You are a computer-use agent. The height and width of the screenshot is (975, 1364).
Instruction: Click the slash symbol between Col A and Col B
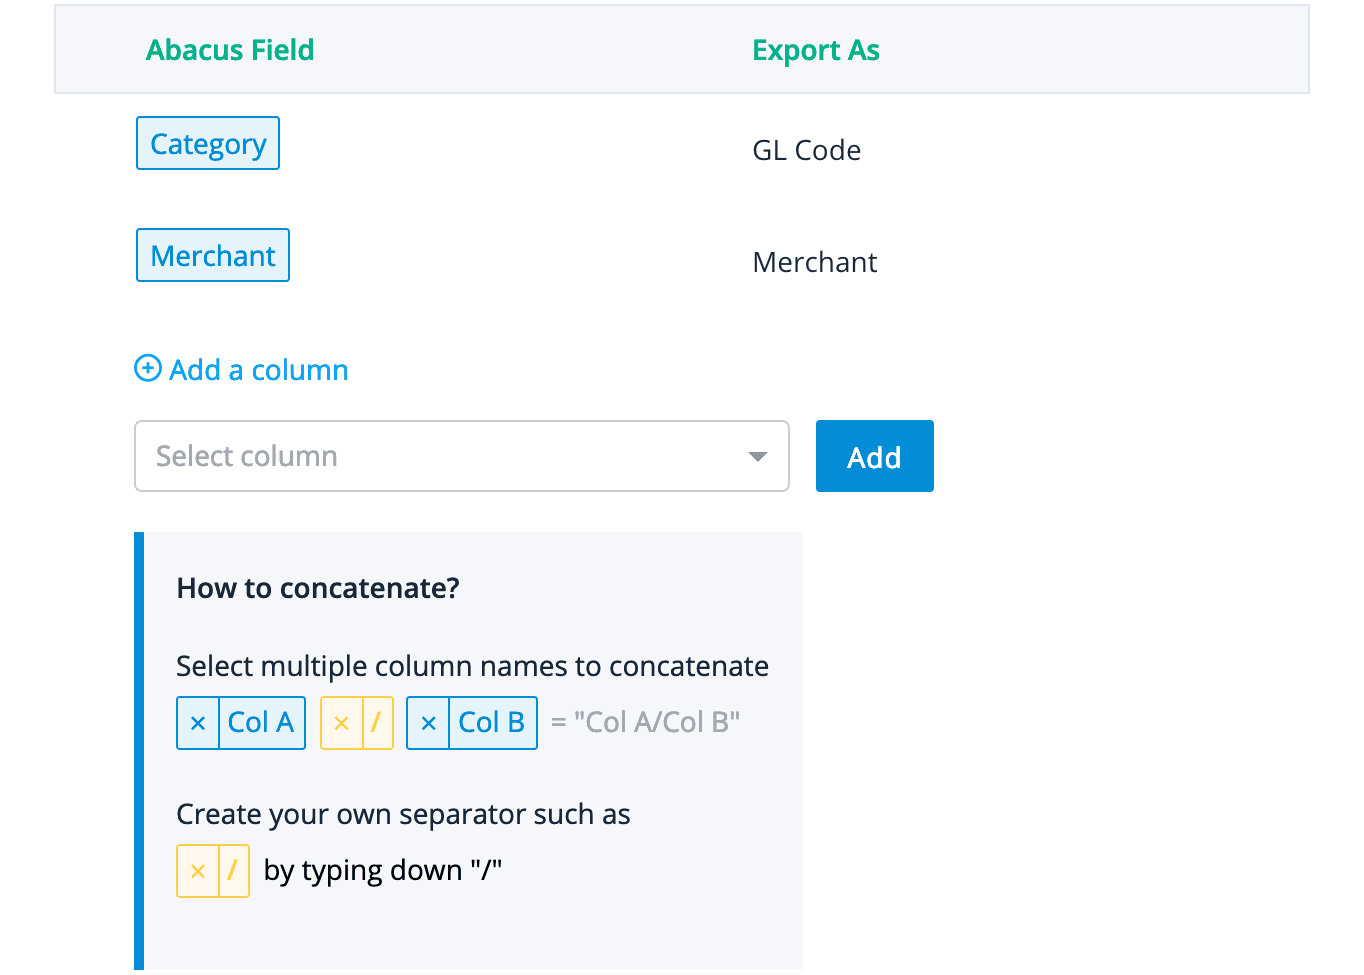click(376, 723)
